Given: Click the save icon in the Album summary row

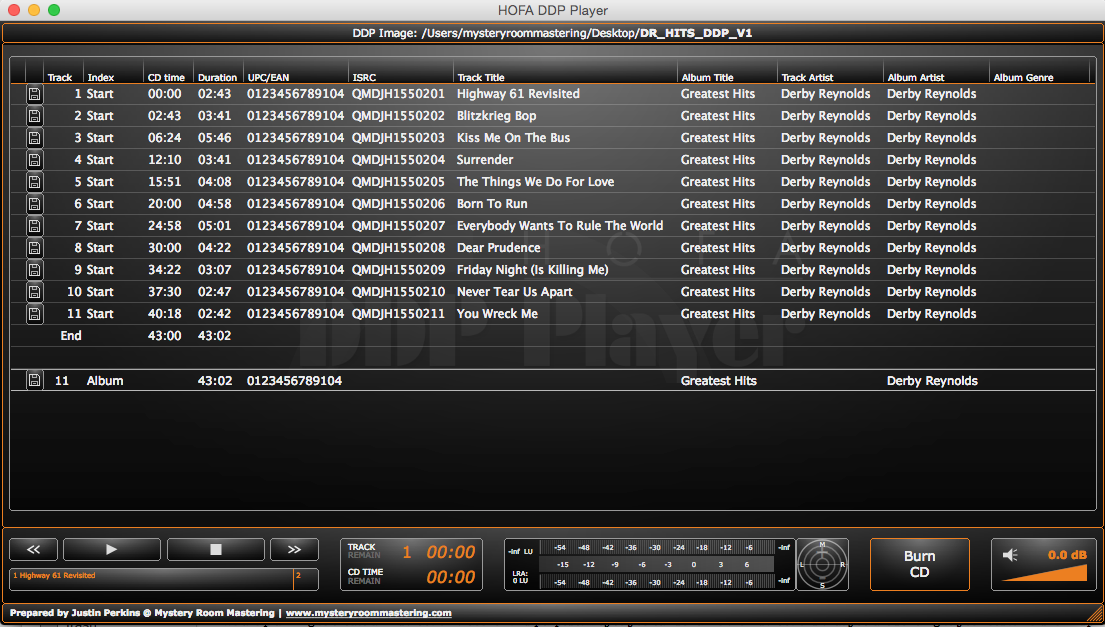Looking at the screenshot, I should tap(35, 380).
